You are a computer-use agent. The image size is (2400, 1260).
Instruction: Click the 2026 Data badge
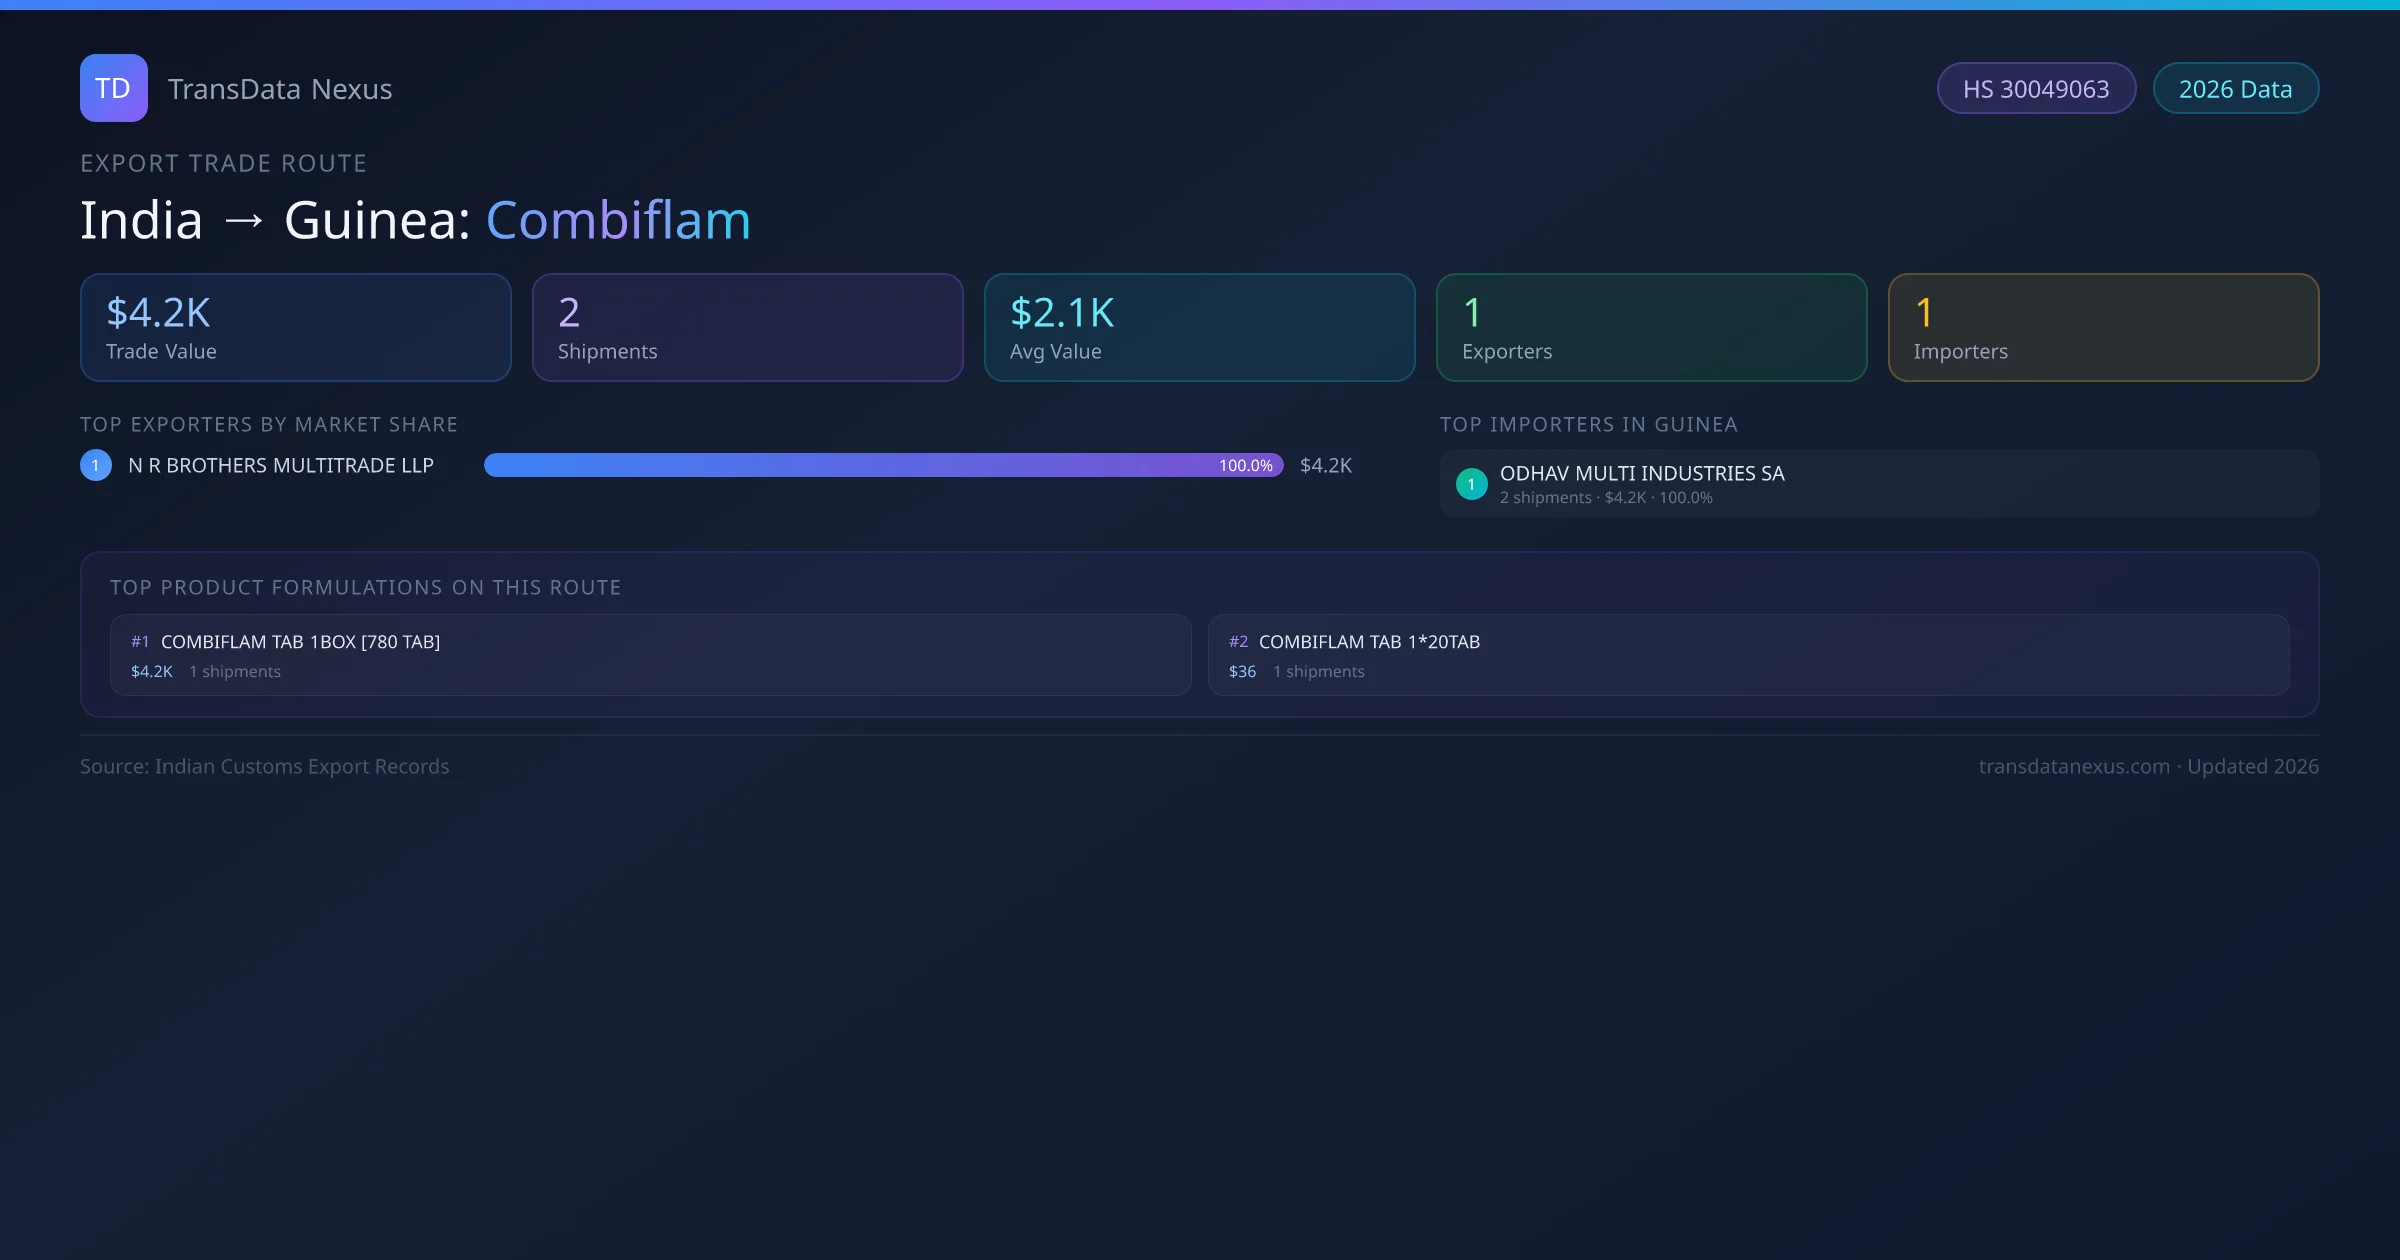tap(2235, 89)
